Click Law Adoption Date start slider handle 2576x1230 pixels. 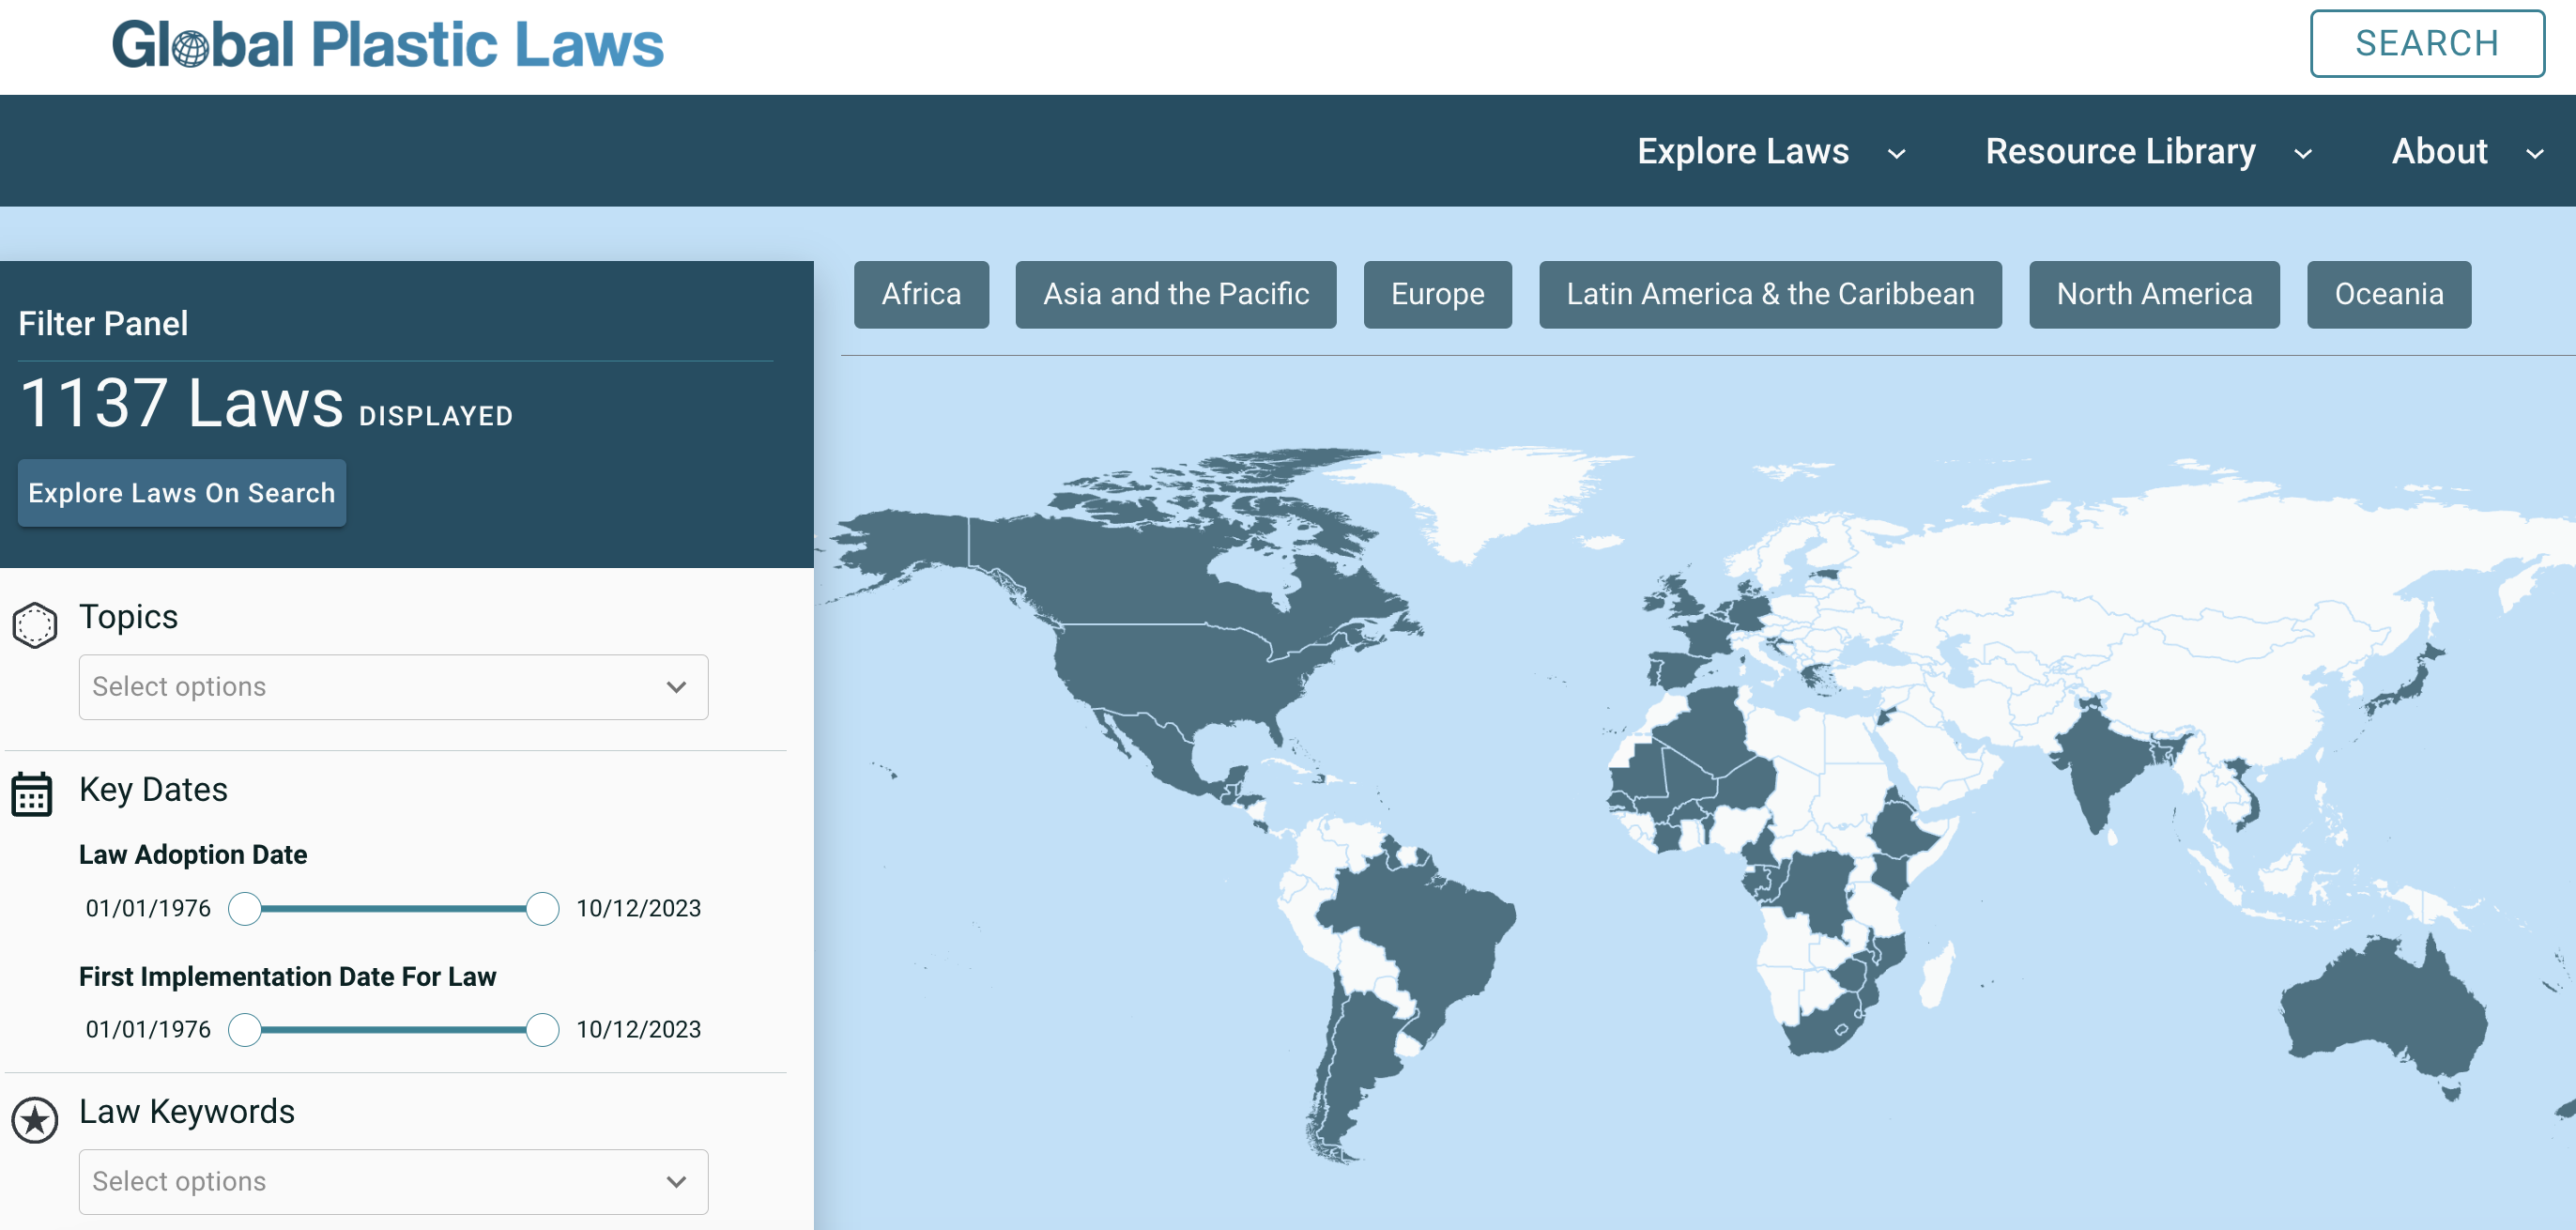[245, 909]
